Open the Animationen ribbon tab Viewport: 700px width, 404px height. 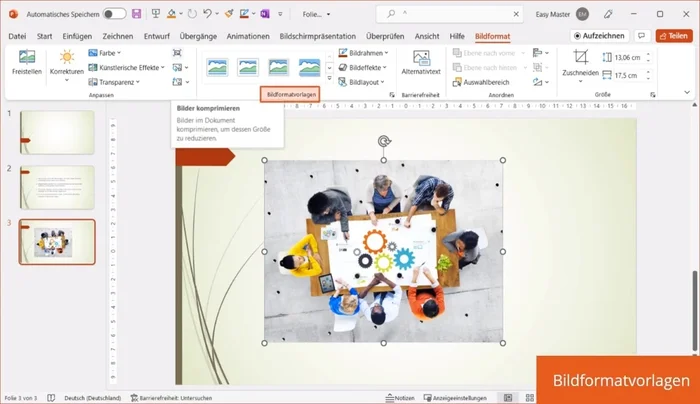pos(248,35)
